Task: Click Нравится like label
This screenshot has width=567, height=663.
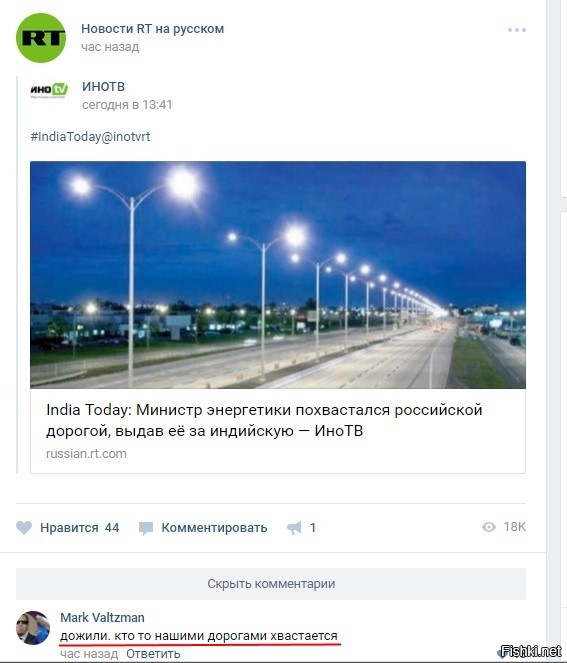Action: point(69,528)
